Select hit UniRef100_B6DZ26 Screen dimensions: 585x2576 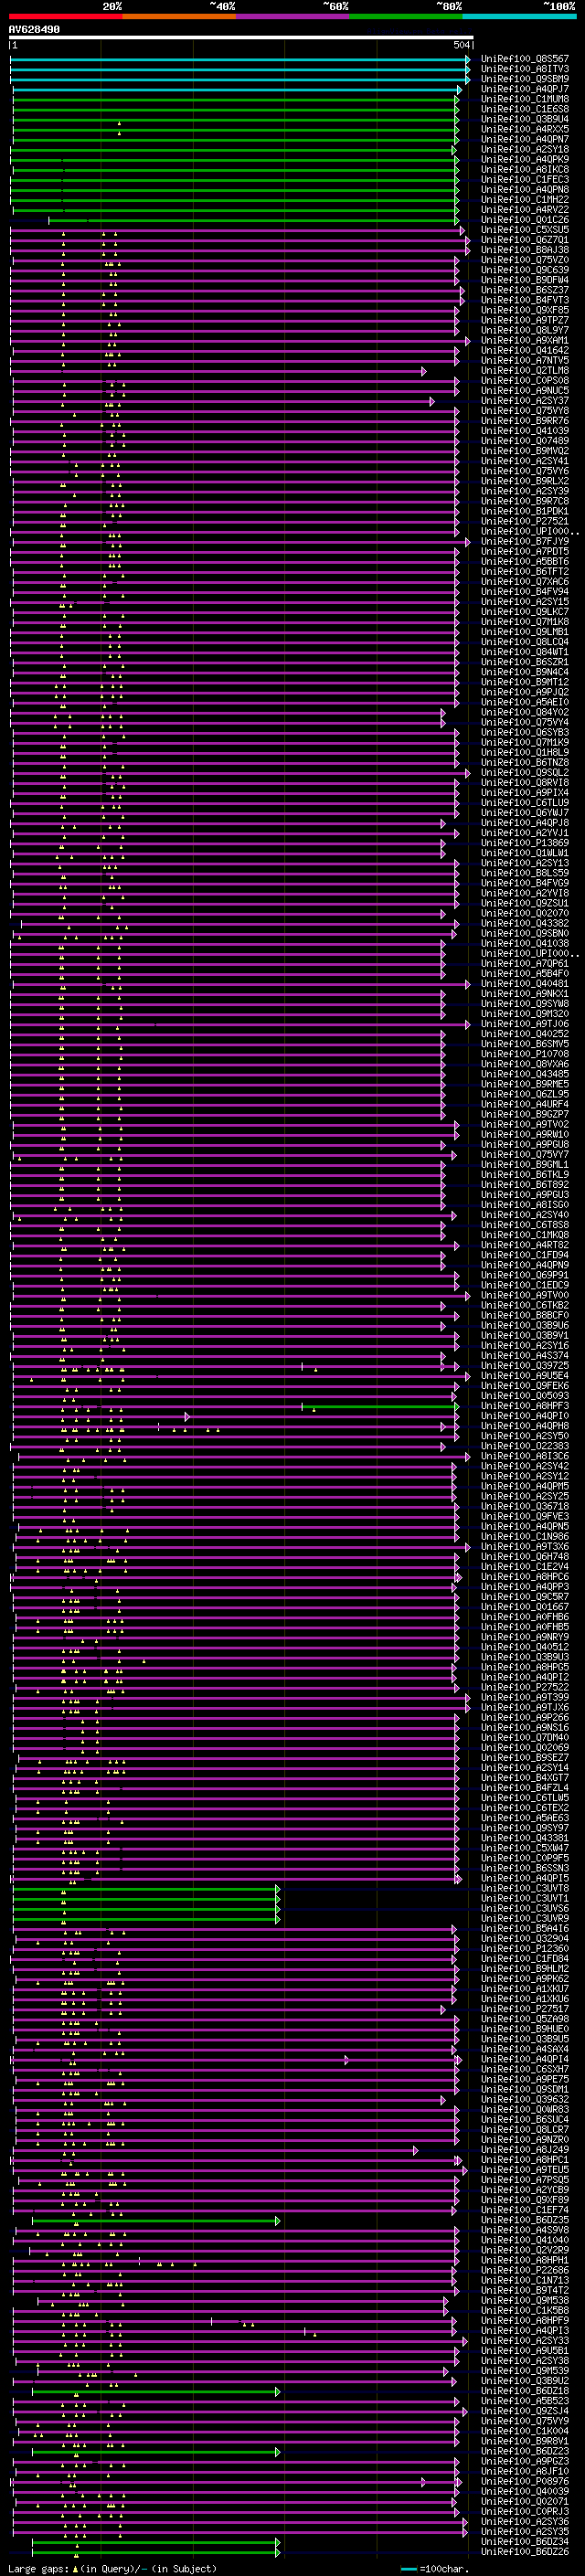525,2552
